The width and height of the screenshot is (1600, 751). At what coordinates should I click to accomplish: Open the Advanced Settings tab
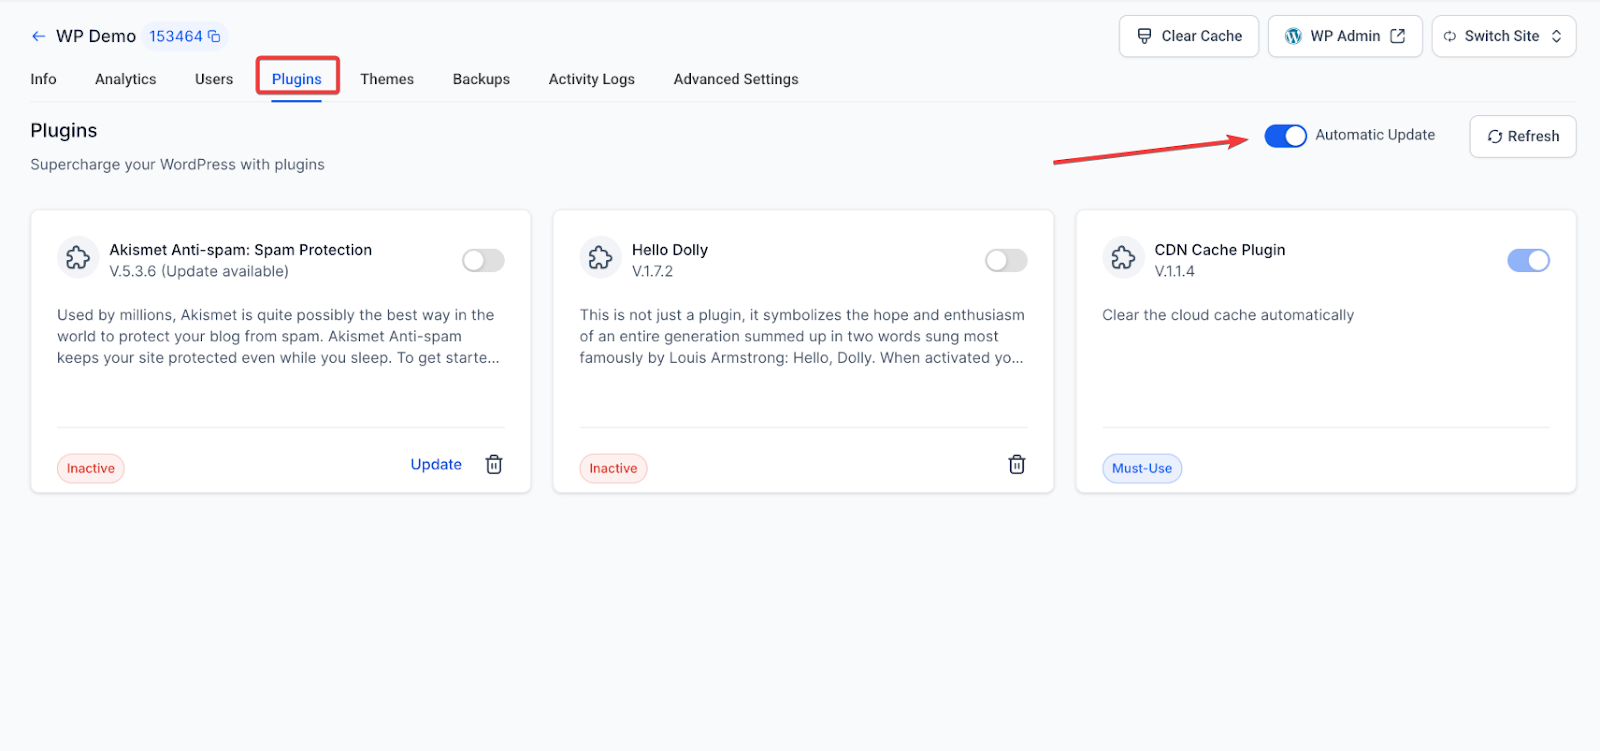coord(736,79)
